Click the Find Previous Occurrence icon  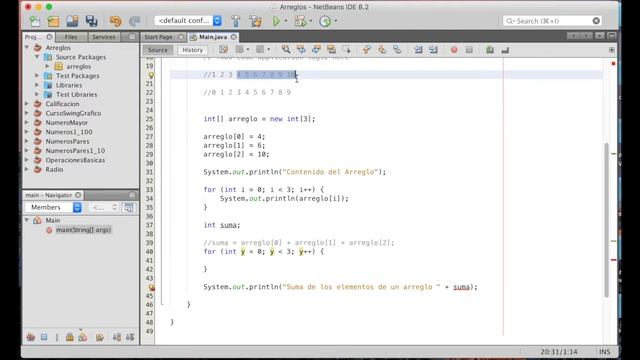coord(301,50)
